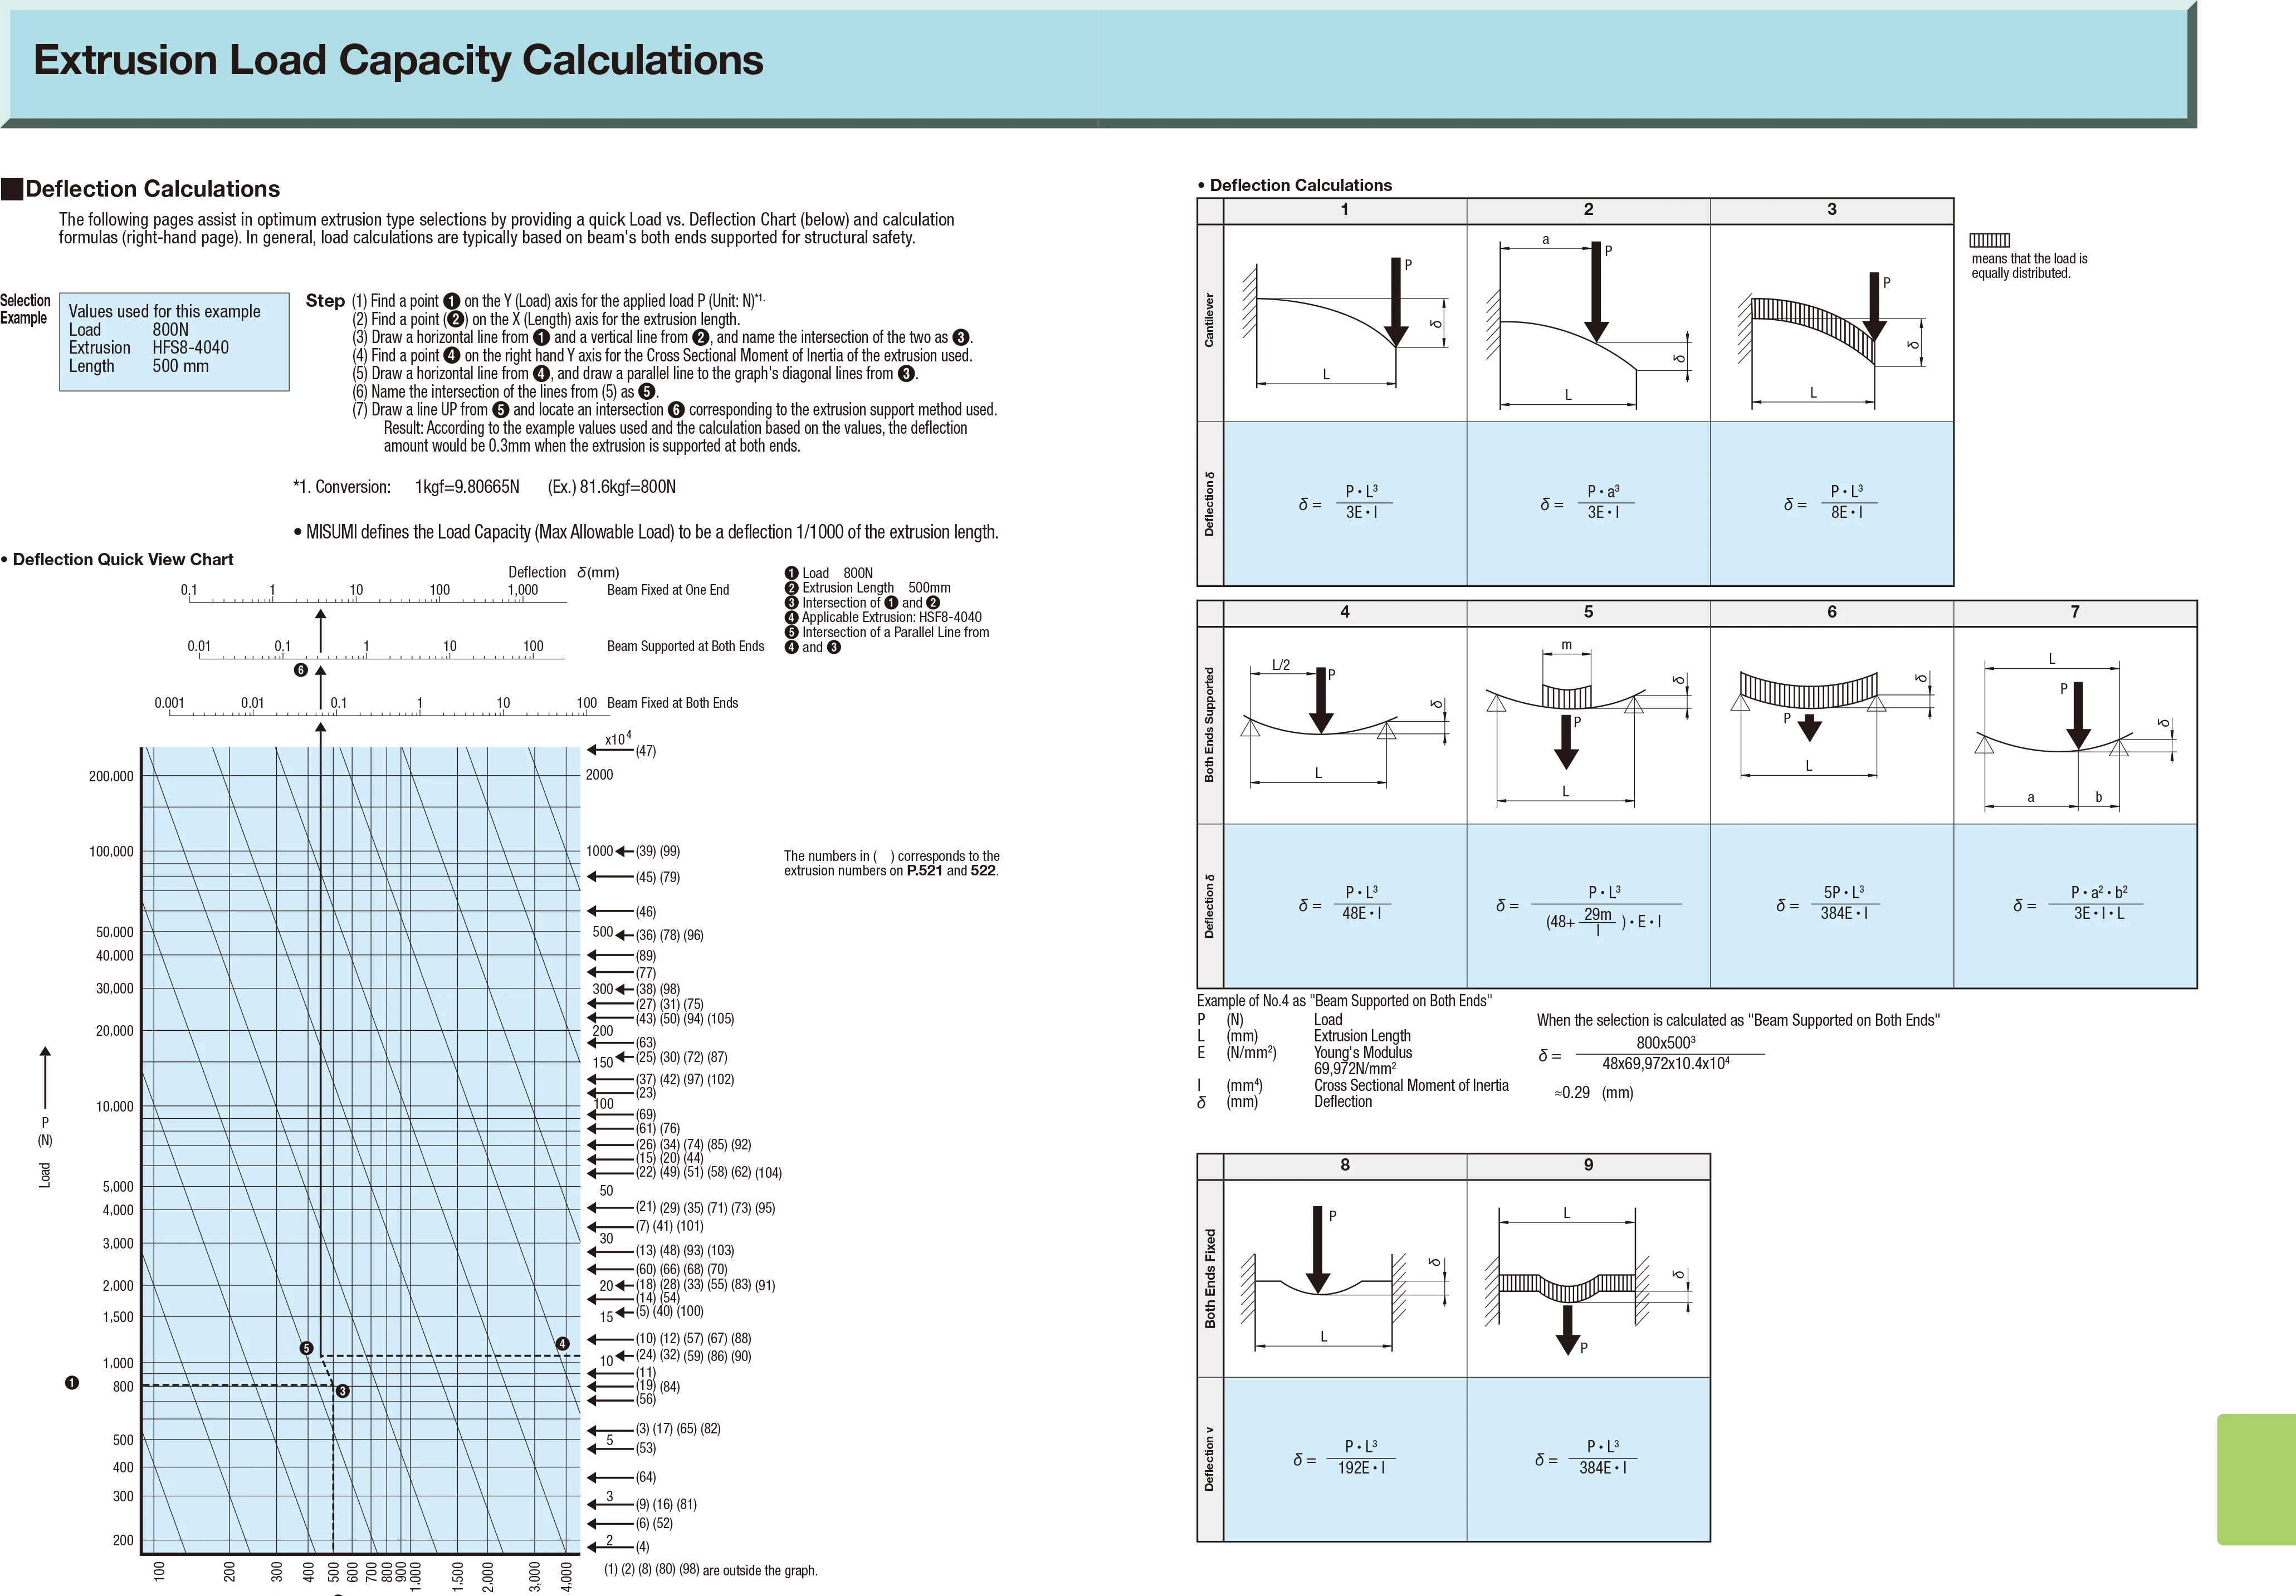
Task: Click circled marker 3 on the chart
Action: click(x=342, y=1391)
